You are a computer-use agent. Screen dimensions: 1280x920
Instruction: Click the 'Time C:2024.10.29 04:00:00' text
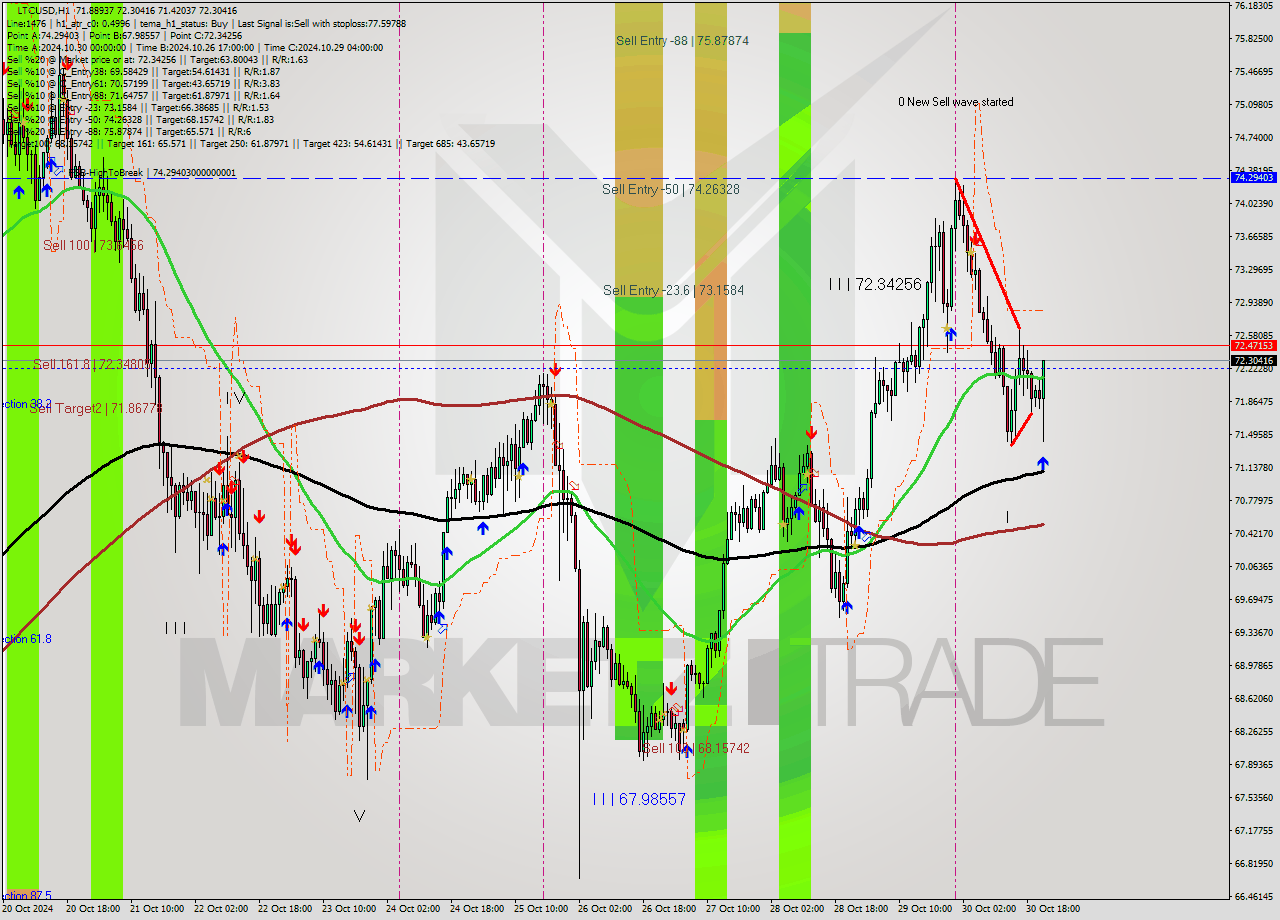pyautogui.click(x=322, y=46)
